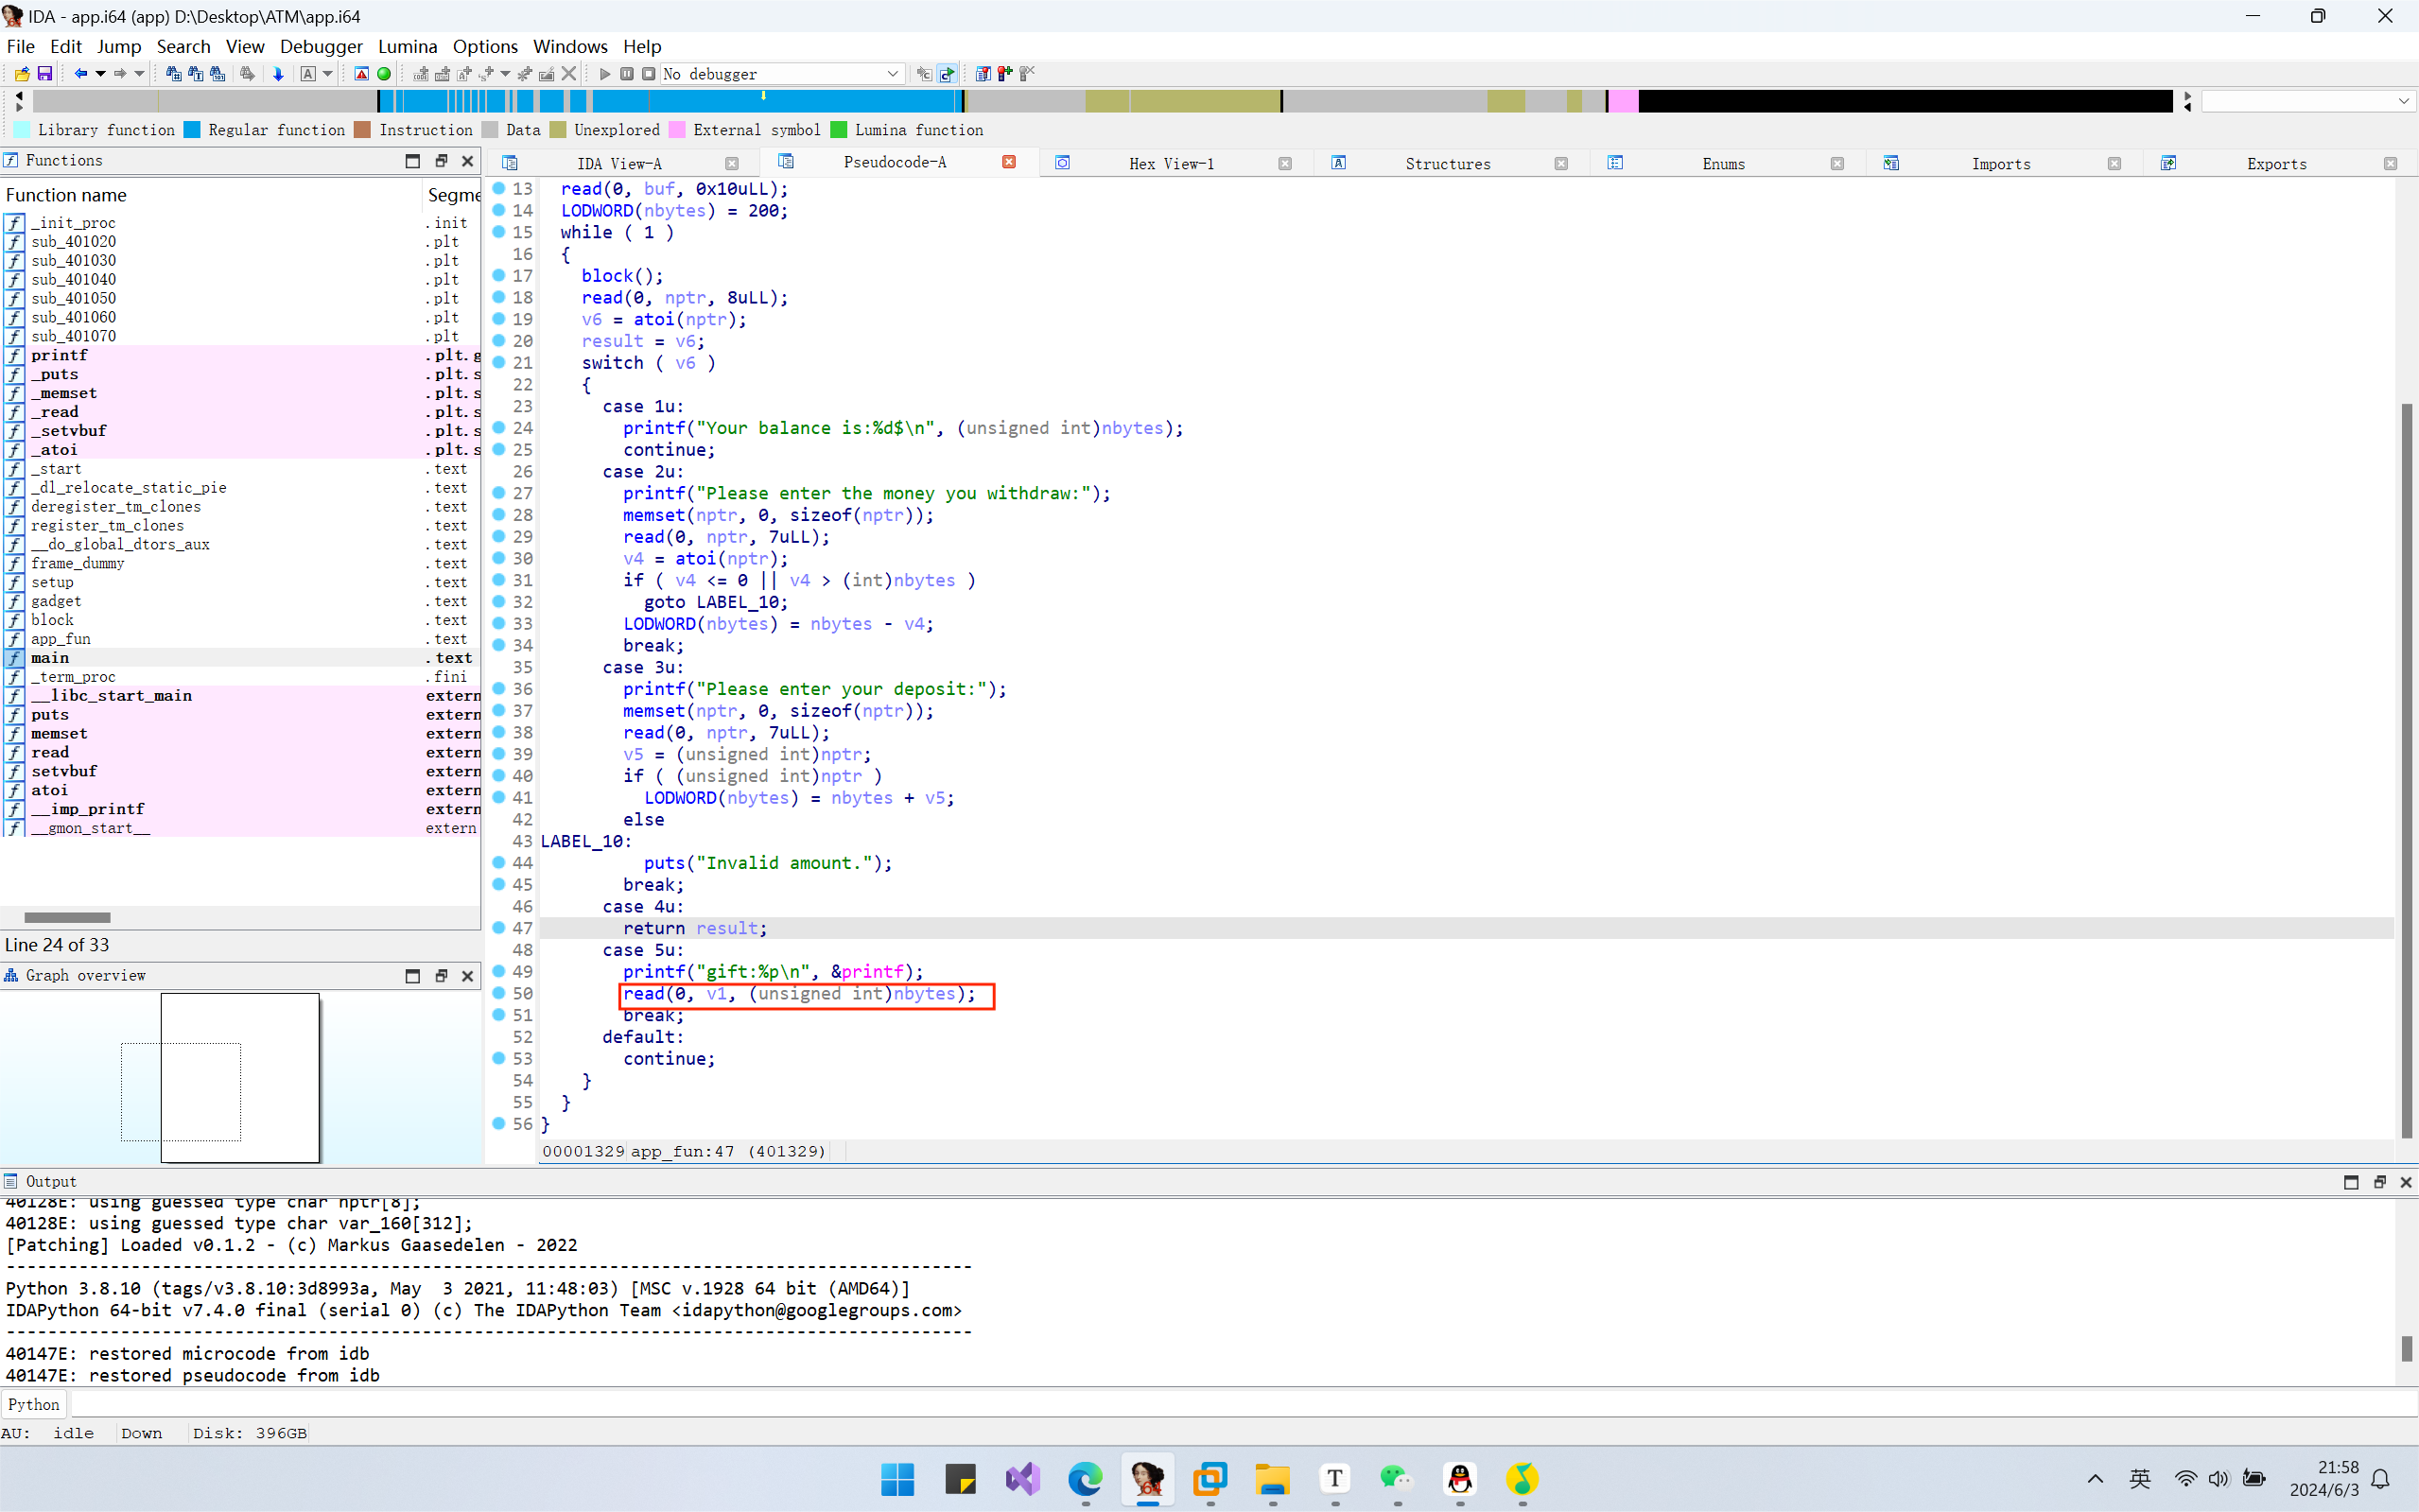Jump forward with the right arrow icon

point(120,74)
